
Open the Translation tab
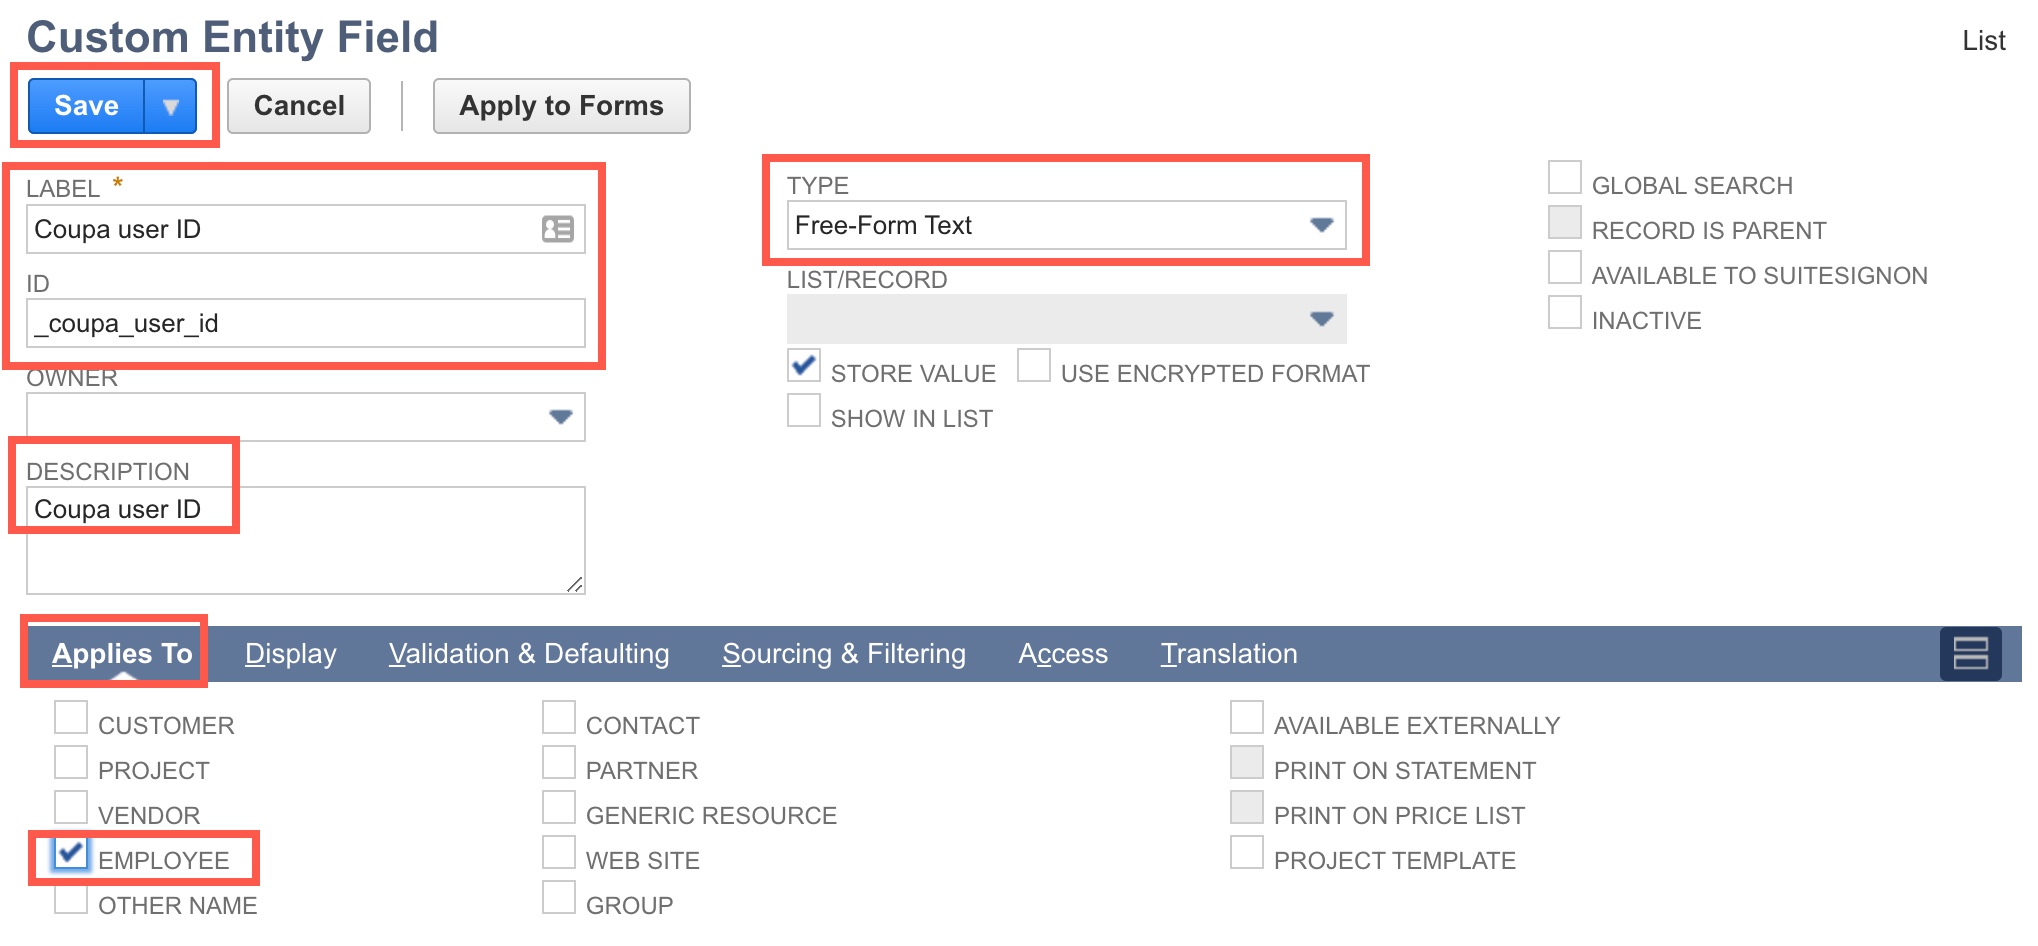tap(1229, 654)
